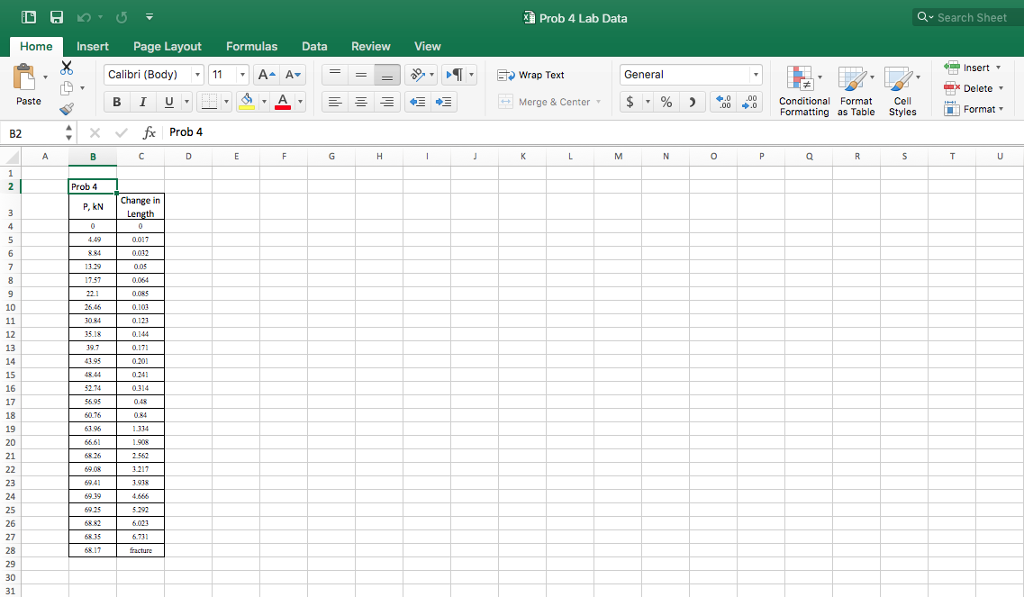
Task: Apply currency number format
Action: [632, 101]
